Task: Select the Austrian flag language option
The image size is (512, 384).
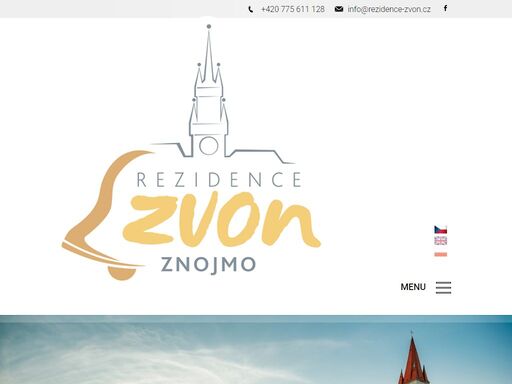Action: tap(441, 254)
